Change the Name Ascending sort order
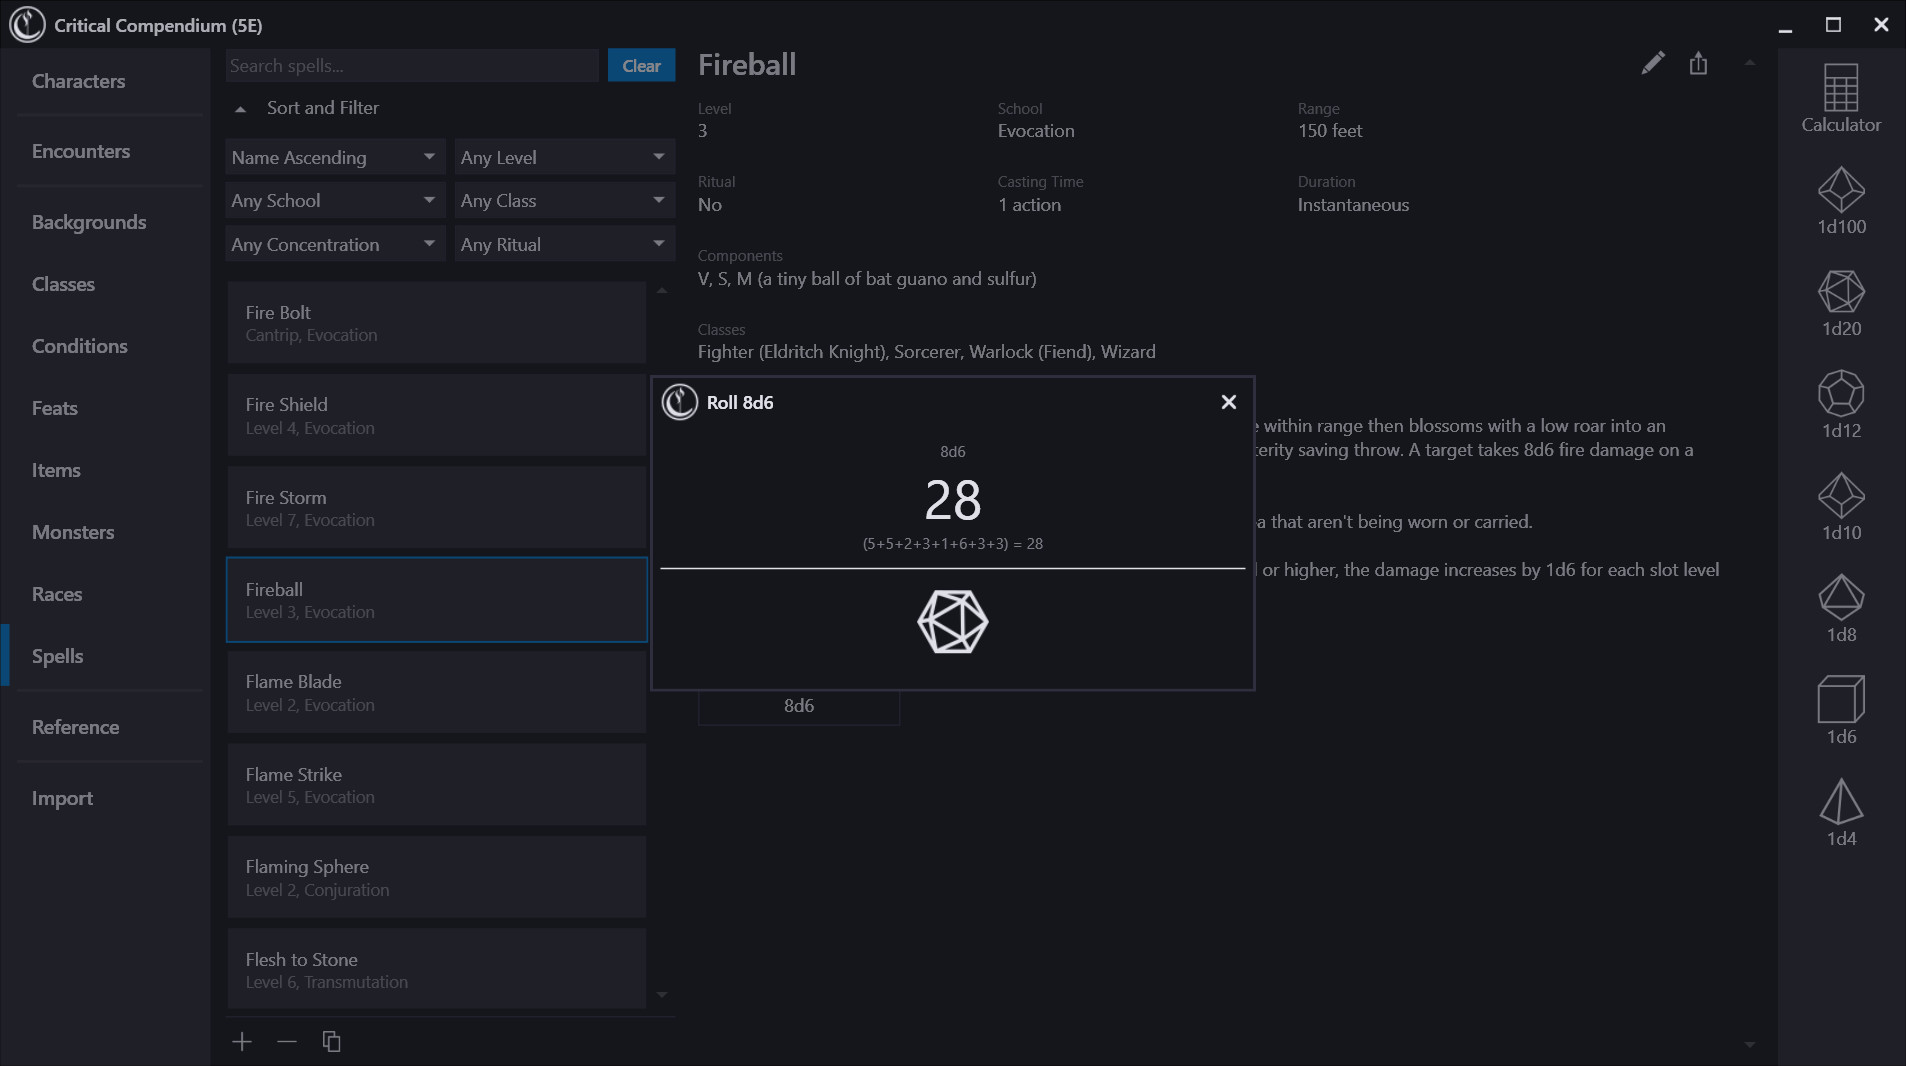Screen dimensions: 1906x1066 pos(334,156)
